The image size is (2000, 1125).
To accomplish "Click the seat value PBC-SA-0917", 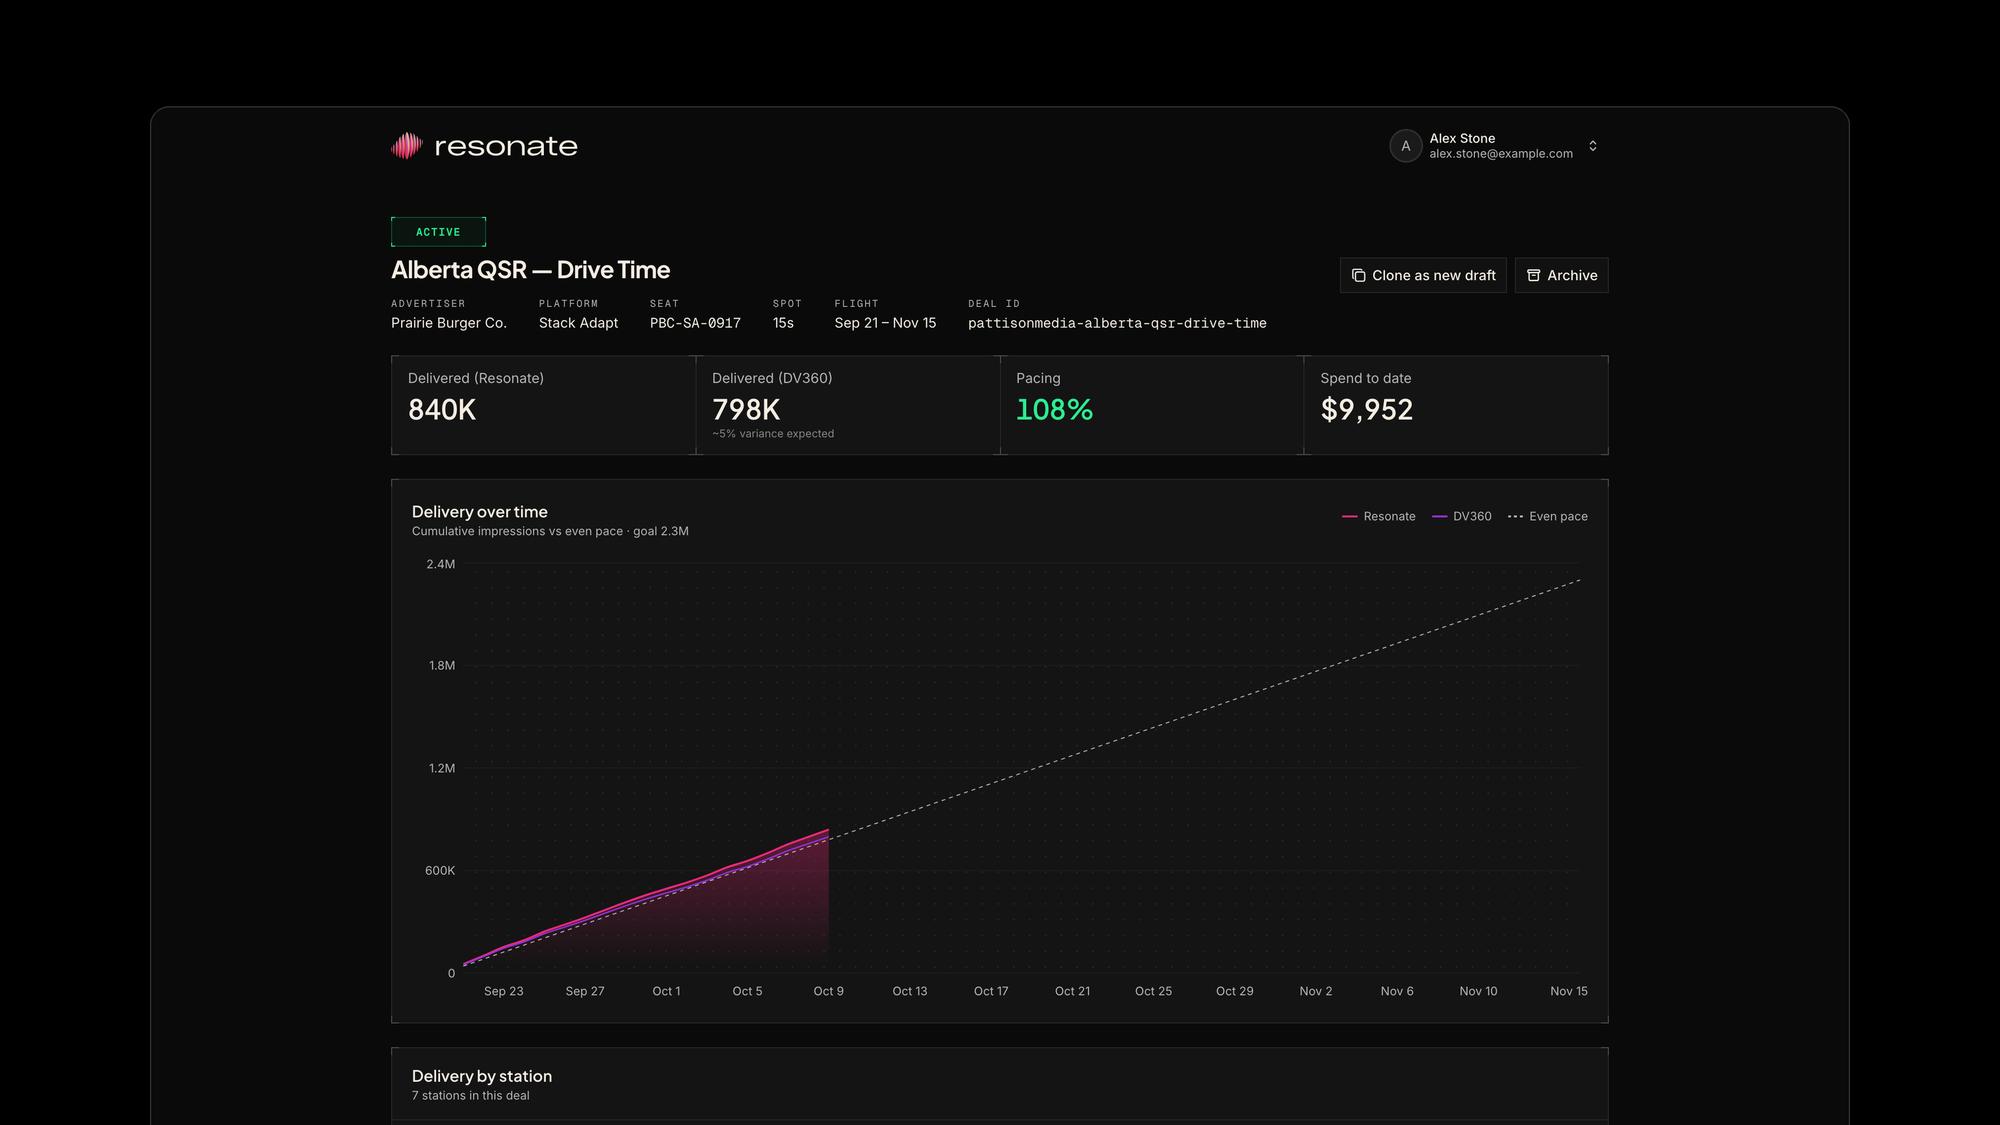I will (695, 323).
